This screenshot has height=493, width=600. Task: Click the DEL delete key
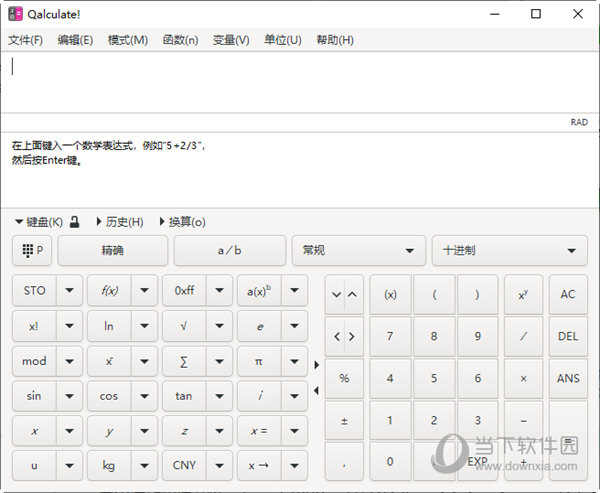pyautogui.click(x=568, y=336)
